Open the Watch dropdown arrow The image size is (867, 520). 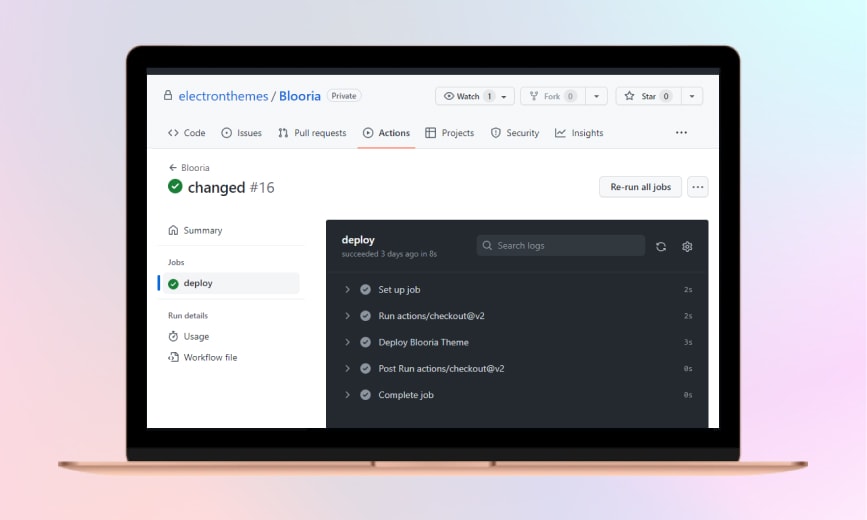point(504,96)
